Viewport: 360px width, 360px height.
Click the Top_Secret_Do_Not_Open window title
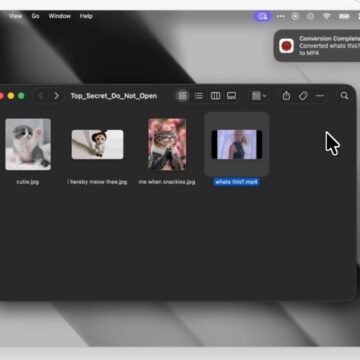click(x=114, y=96)
